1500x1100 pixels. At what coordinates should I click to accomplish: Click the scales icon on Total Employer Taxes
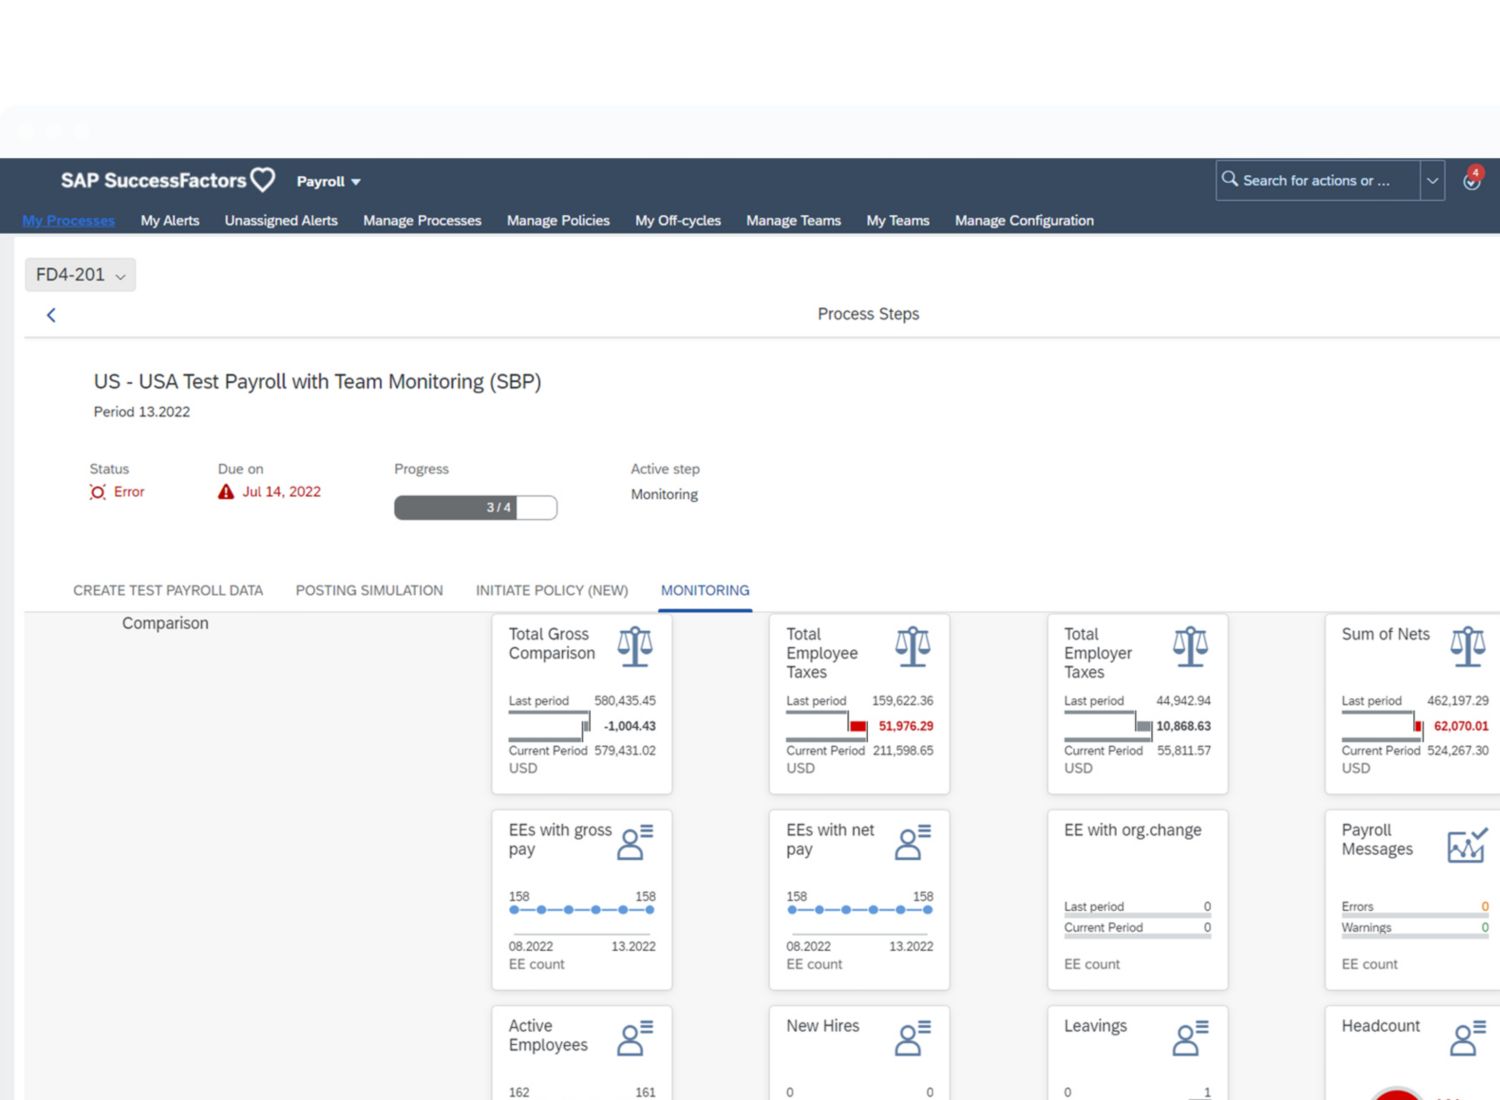point(1190,646)
